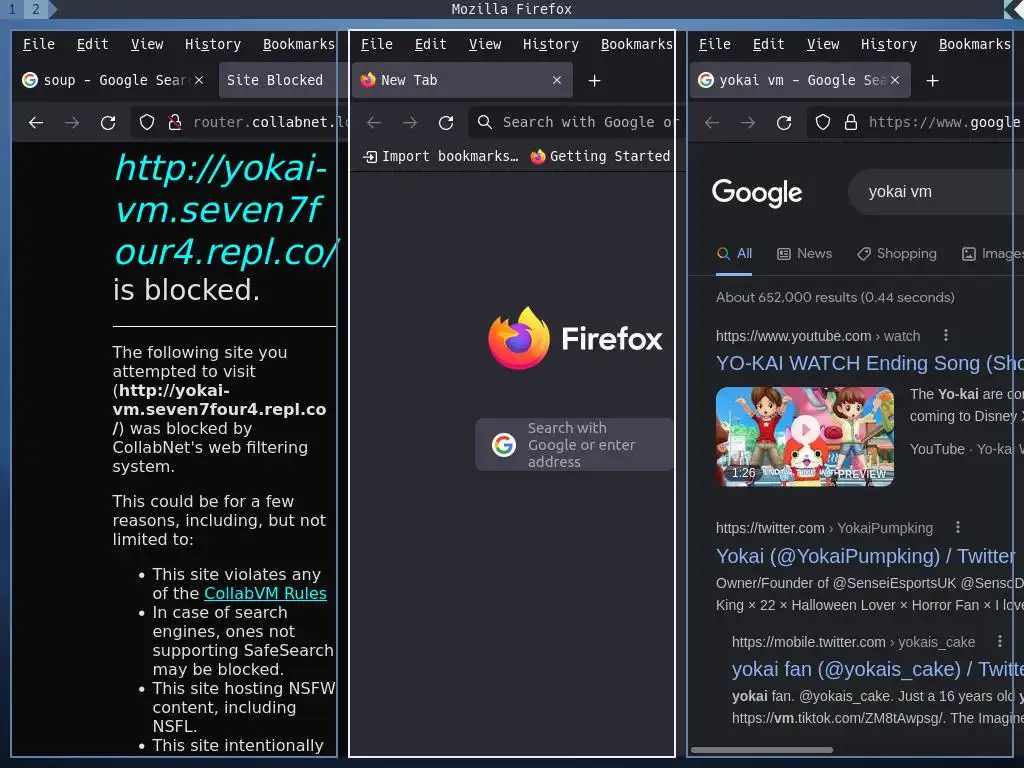Select News search filter tab
Image resolution: width=1024 pixels, height=768 pixels.
[x=805, y=253]
